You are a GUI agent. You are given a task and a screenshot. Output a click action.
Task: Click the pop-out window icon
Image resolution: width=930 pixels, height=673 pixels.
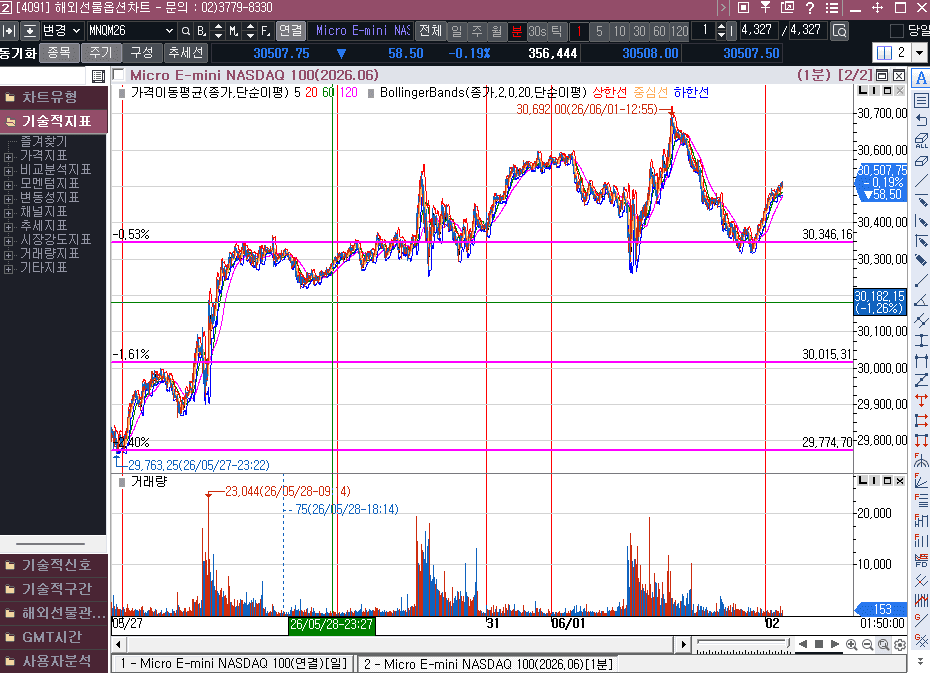click(x=787, y=8)
